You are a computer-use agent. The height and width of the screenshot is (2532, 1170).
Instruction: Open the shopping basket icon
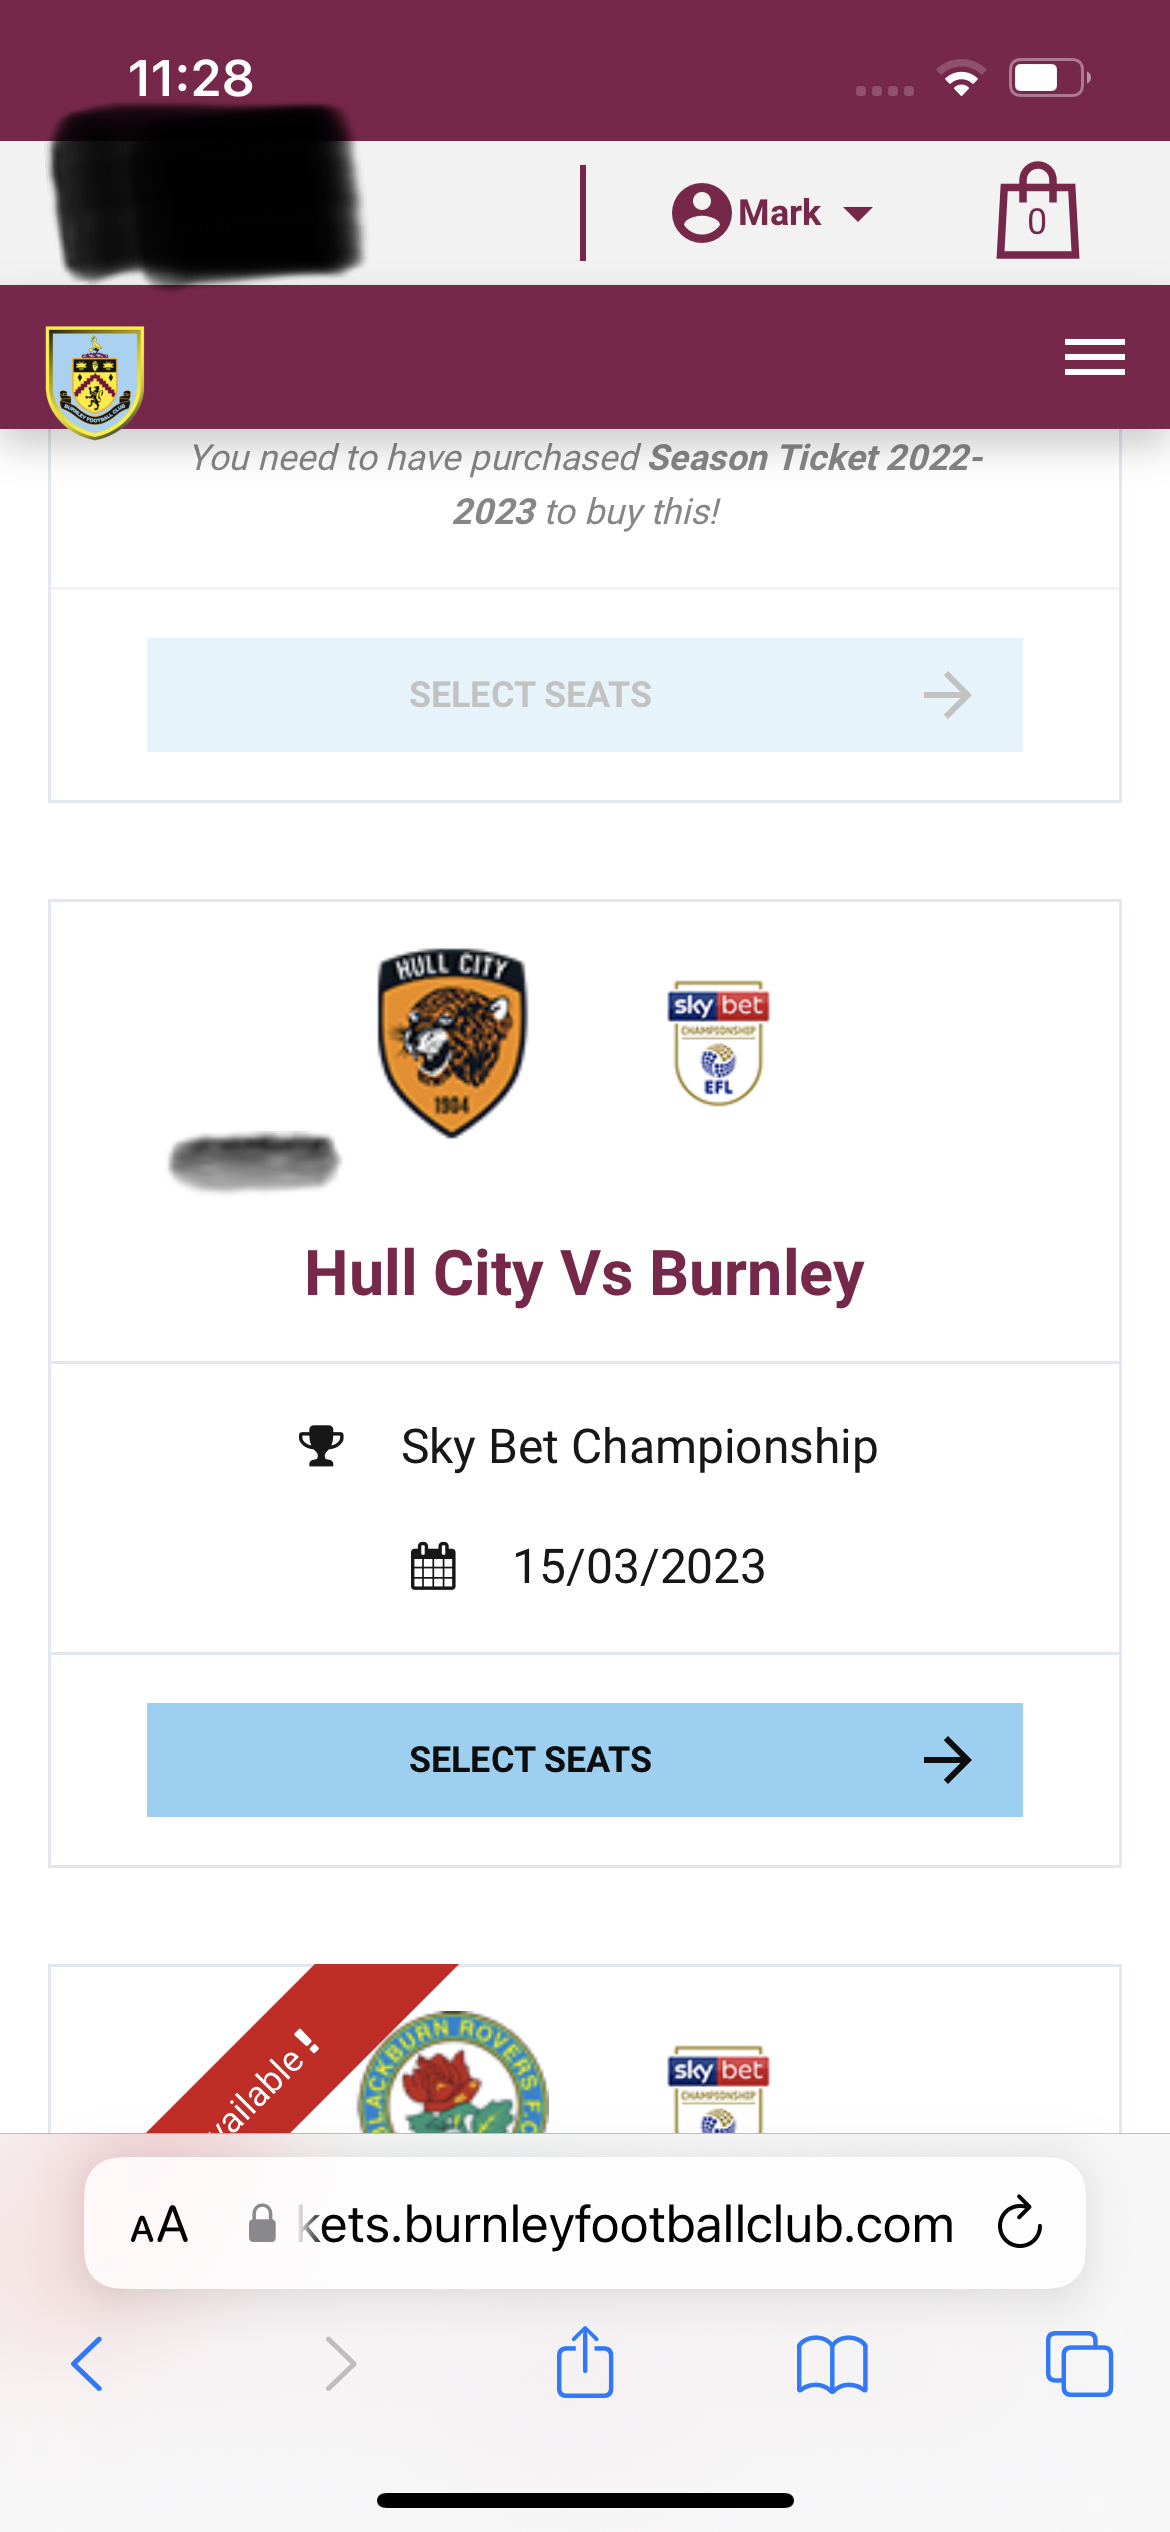point(1037,212)
